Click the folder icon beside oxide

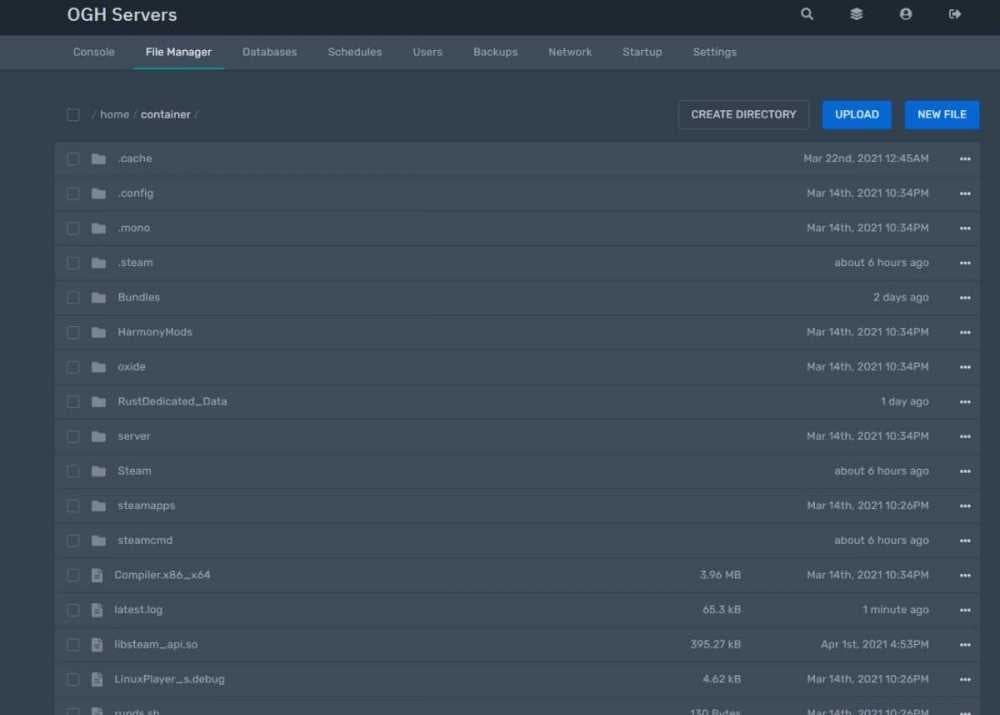[x=98, y=367]
